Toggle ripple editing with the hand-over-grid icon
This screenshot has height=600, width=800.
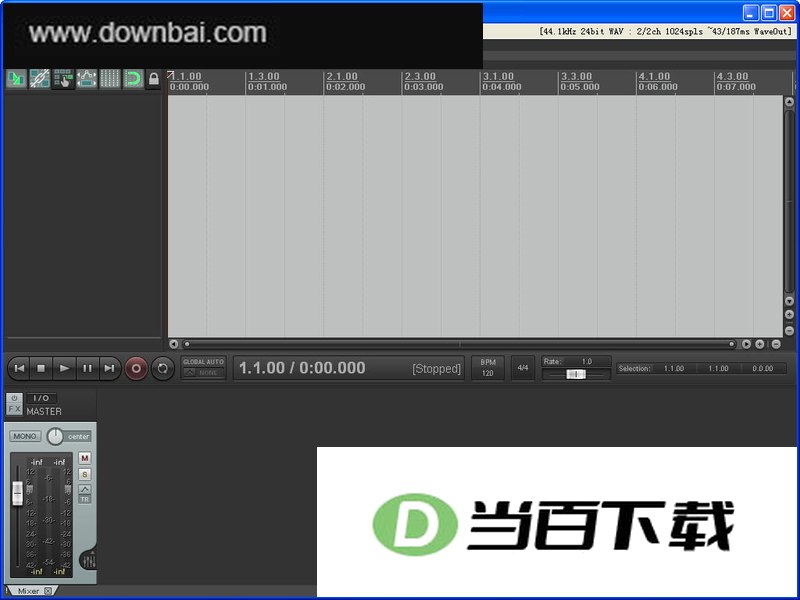tap(63, 79)
